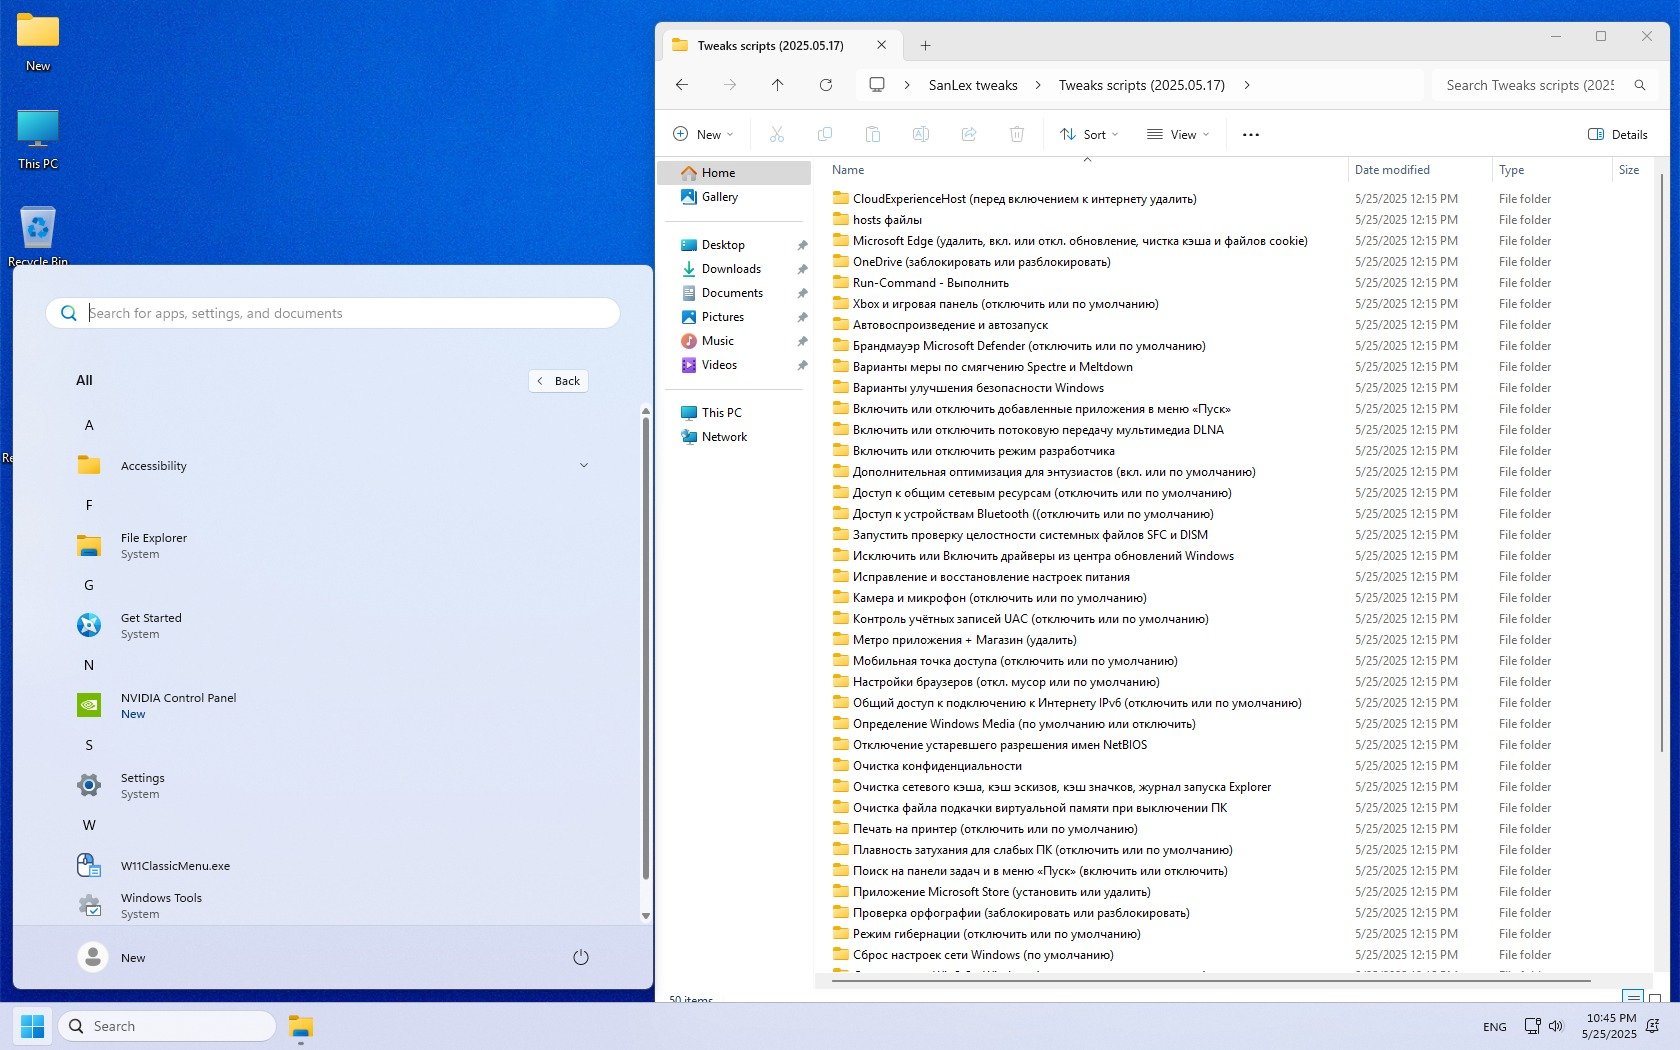1680x1050 pixels.
Task: Click the volume icon in system tray
Action: (1556, 1026)
